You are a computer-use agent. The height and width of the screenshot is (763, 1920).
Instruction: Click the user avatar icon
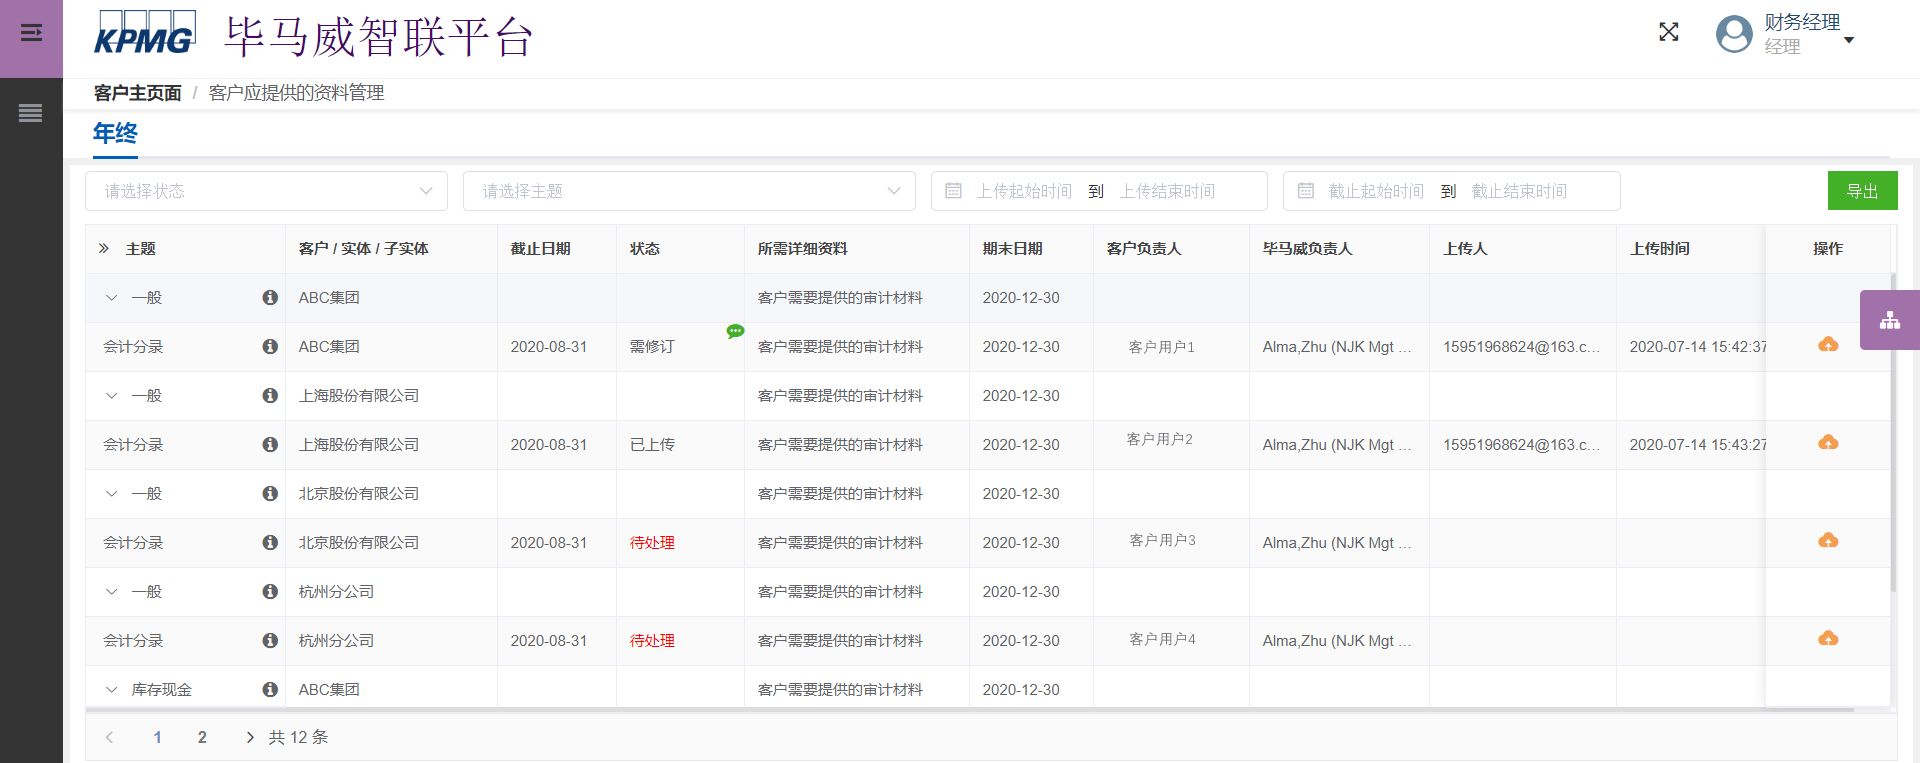[1734, 34]
